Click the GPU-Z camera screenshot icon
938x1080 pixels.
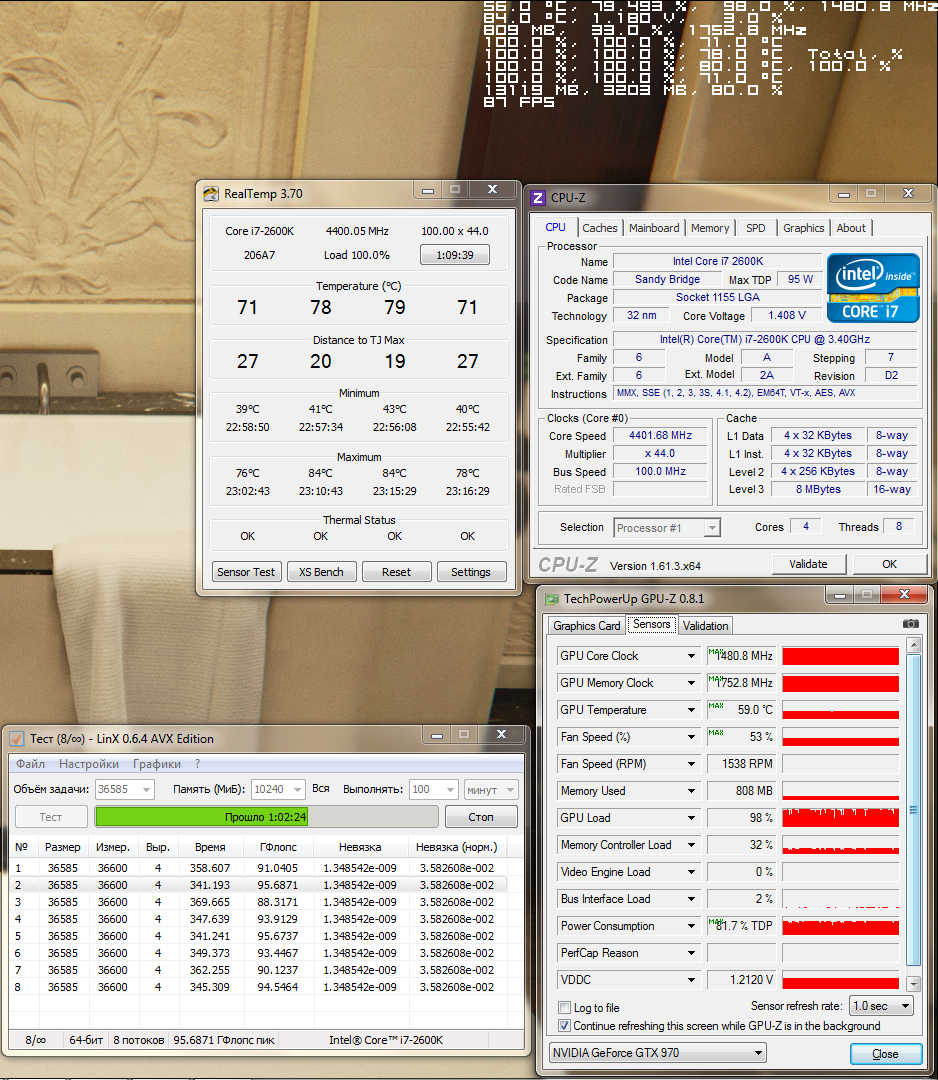coord(910,623)
